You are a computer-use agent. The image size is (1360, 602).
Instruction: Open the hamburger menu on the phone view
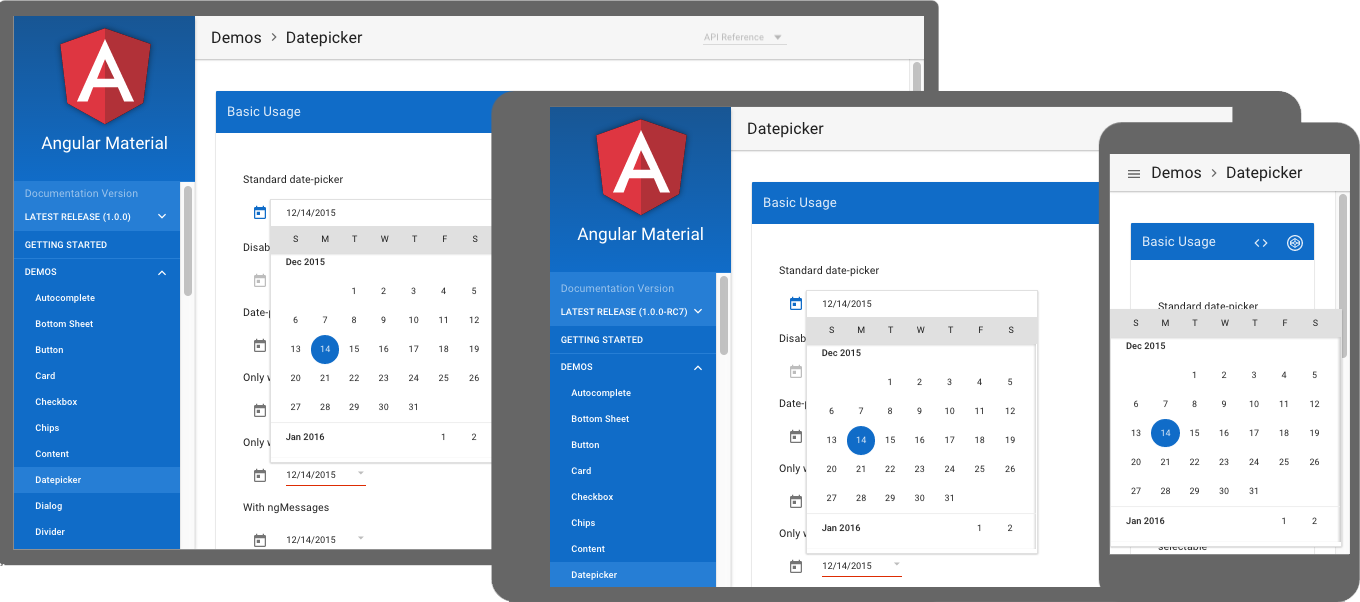[x=1134, y=173]
